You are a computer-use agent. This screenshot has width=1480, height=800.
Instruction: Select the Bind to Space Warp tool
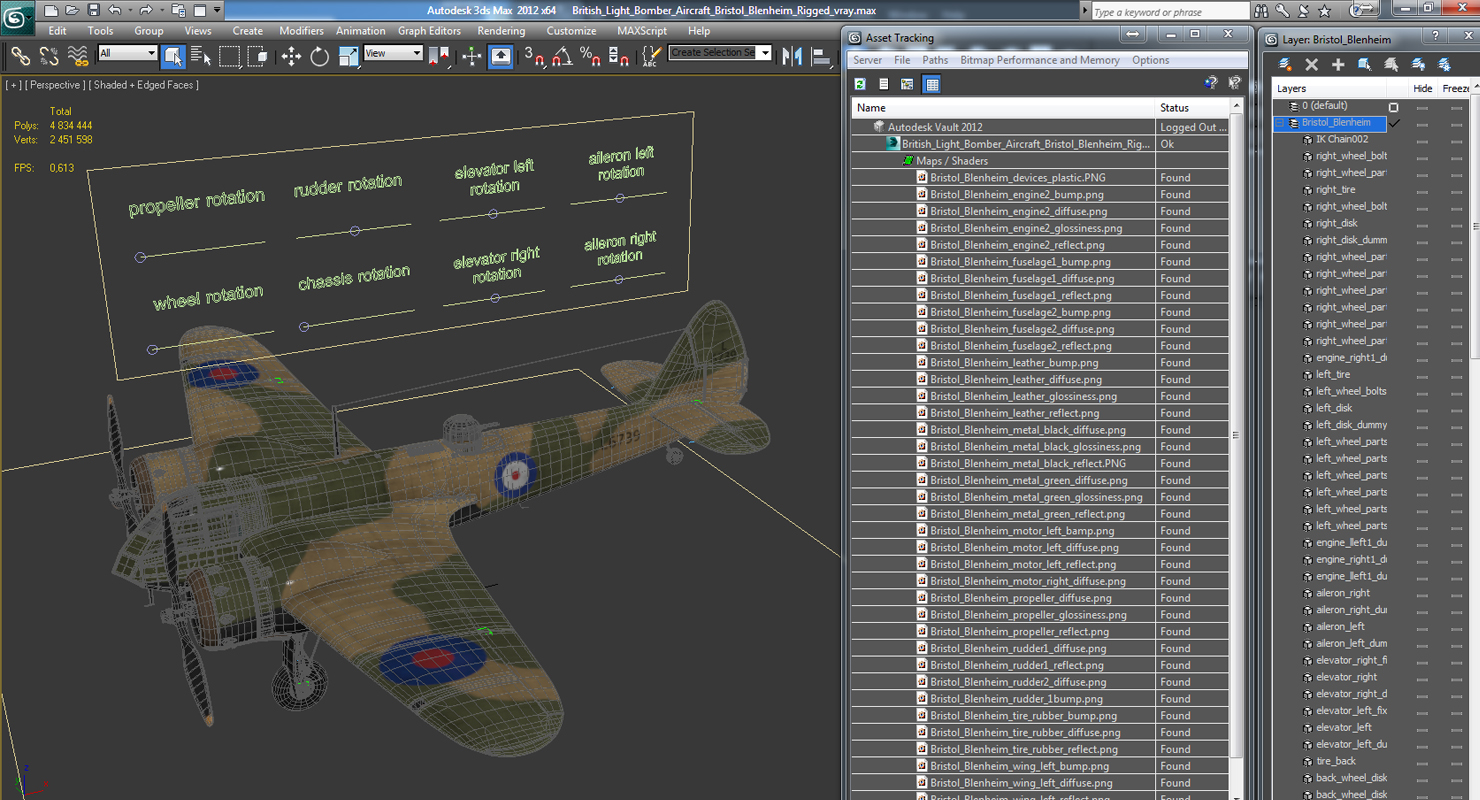click(78, 56)
